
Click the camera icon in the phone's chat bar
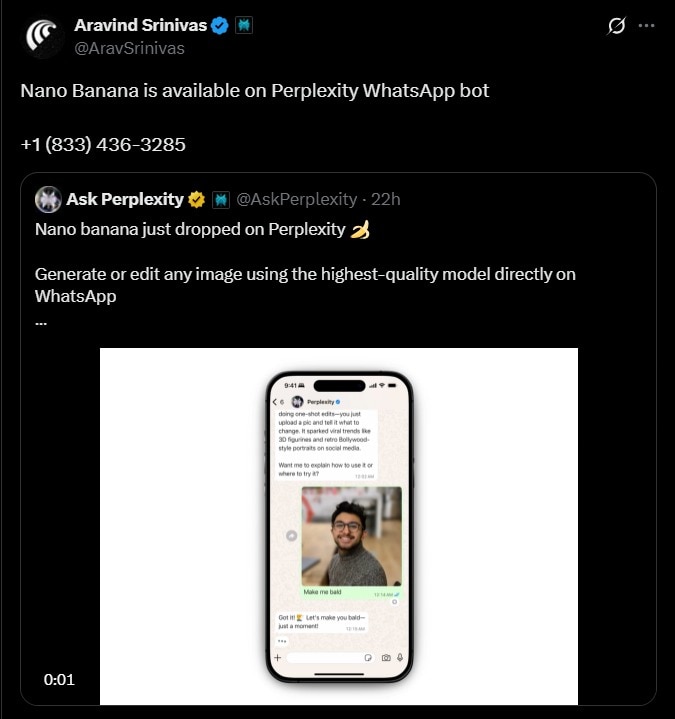coord(386,658)
